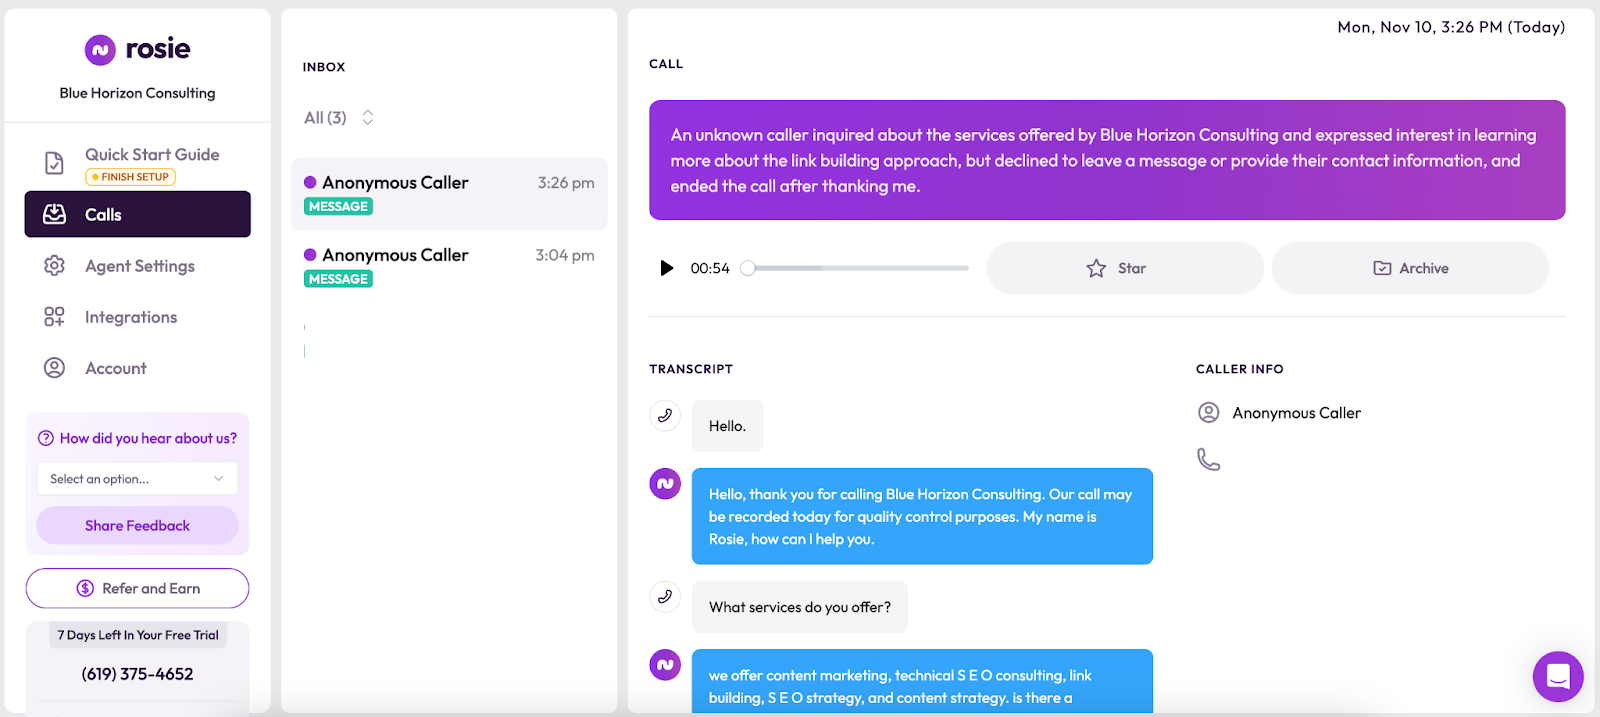The image size is (1600, 717).
Task: Click the Share Feedback button
Action: pos(137,526)
